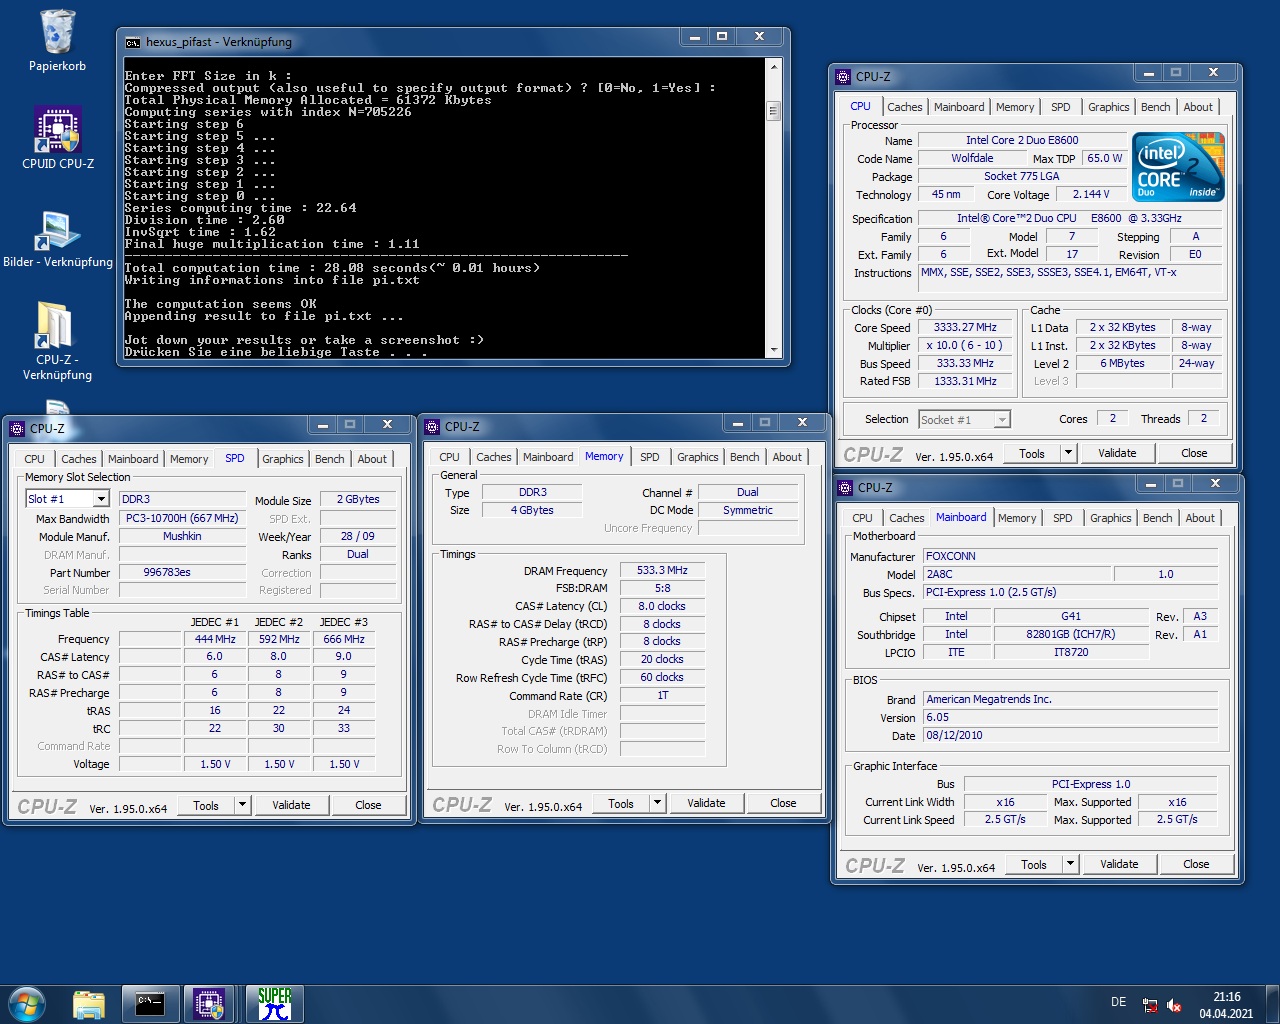Click the Rated FSB value 1333.31 MHz
This screenshot has height=1024, width=1280.
[965, 381]
